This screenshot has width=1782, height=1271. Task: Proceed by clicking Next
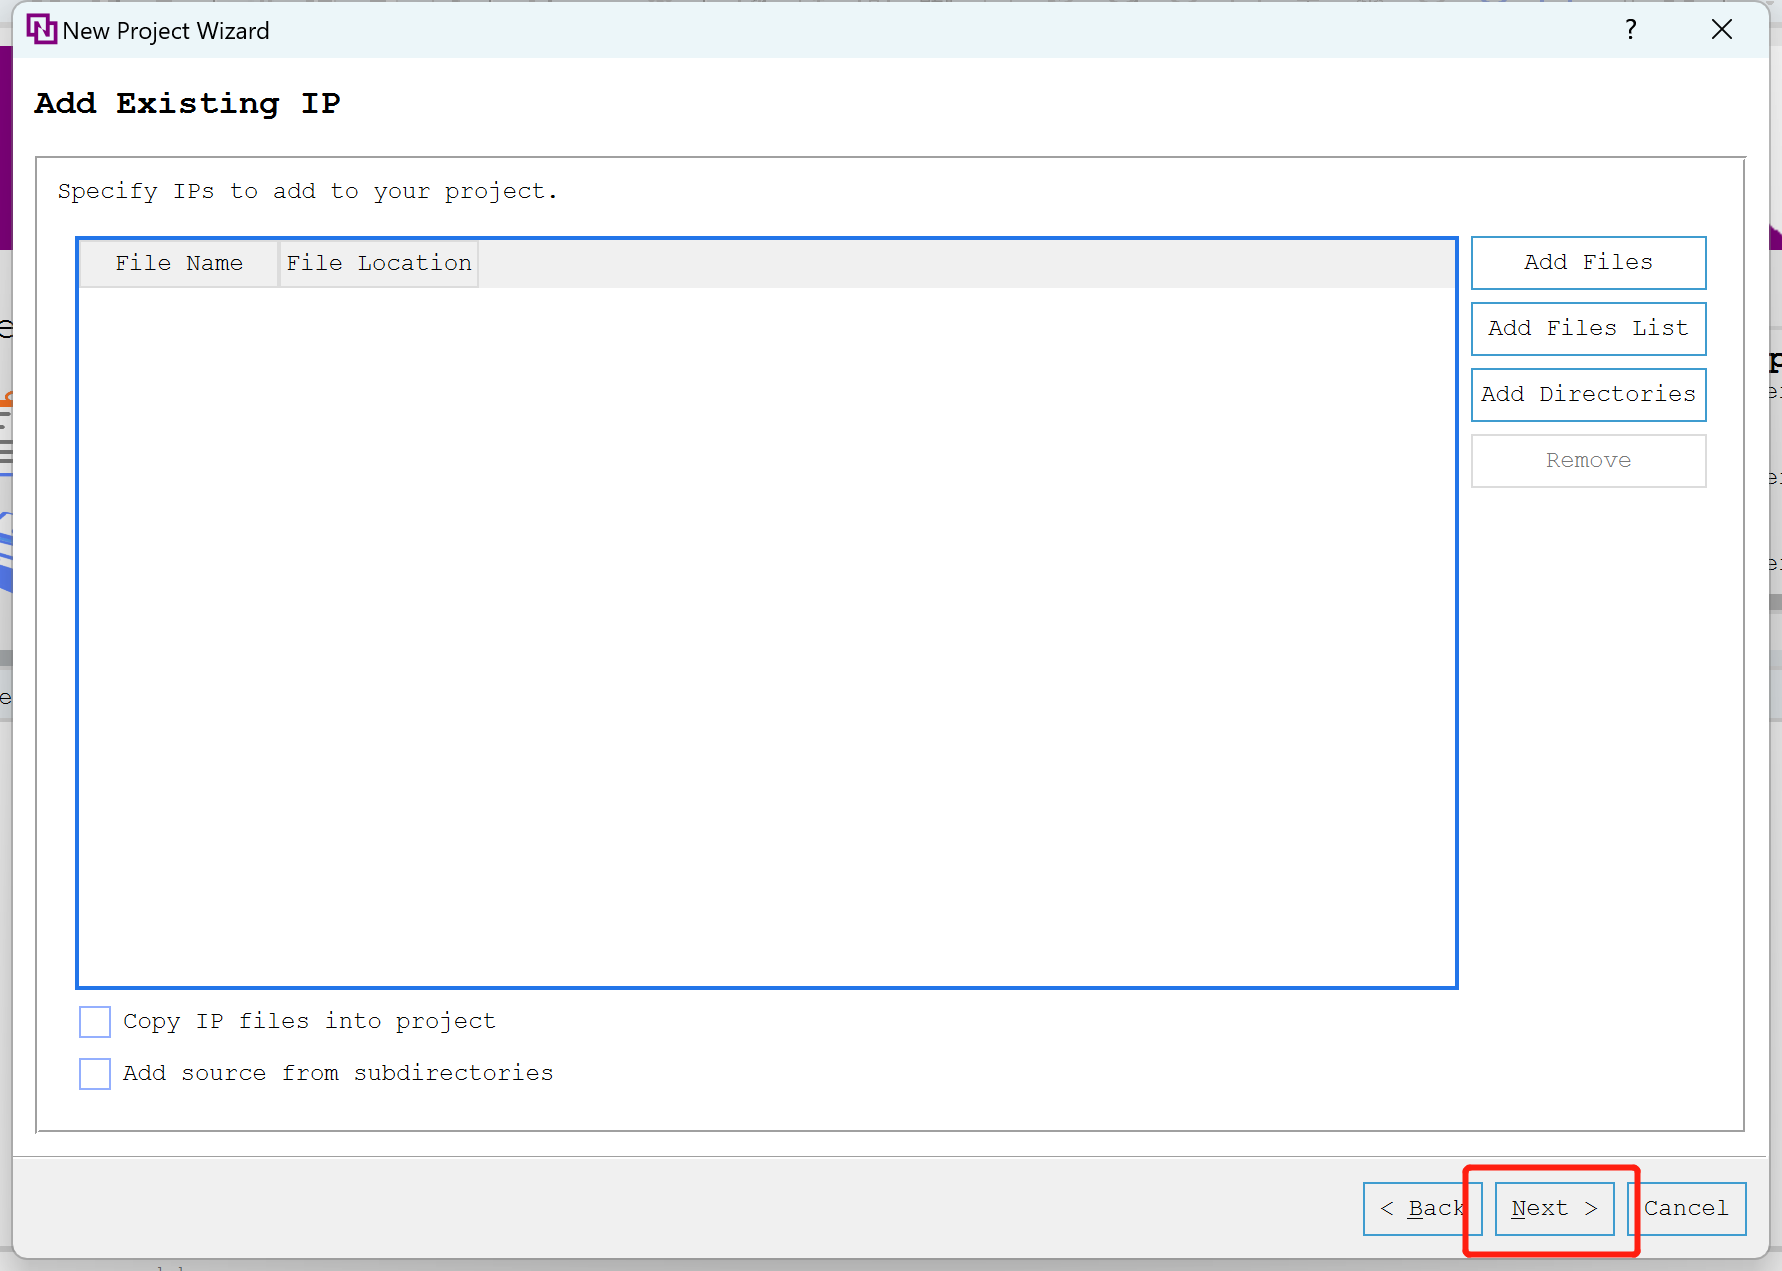tap(1553, 1209)
